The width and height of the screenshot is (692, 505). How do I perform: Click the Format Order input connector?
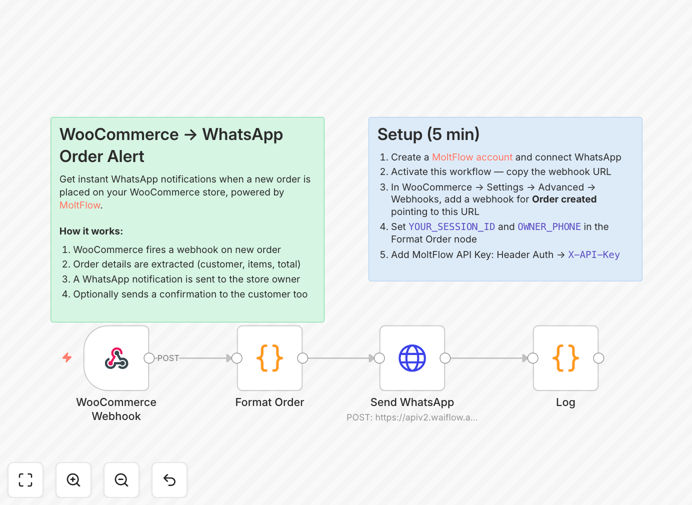point(237,358)
